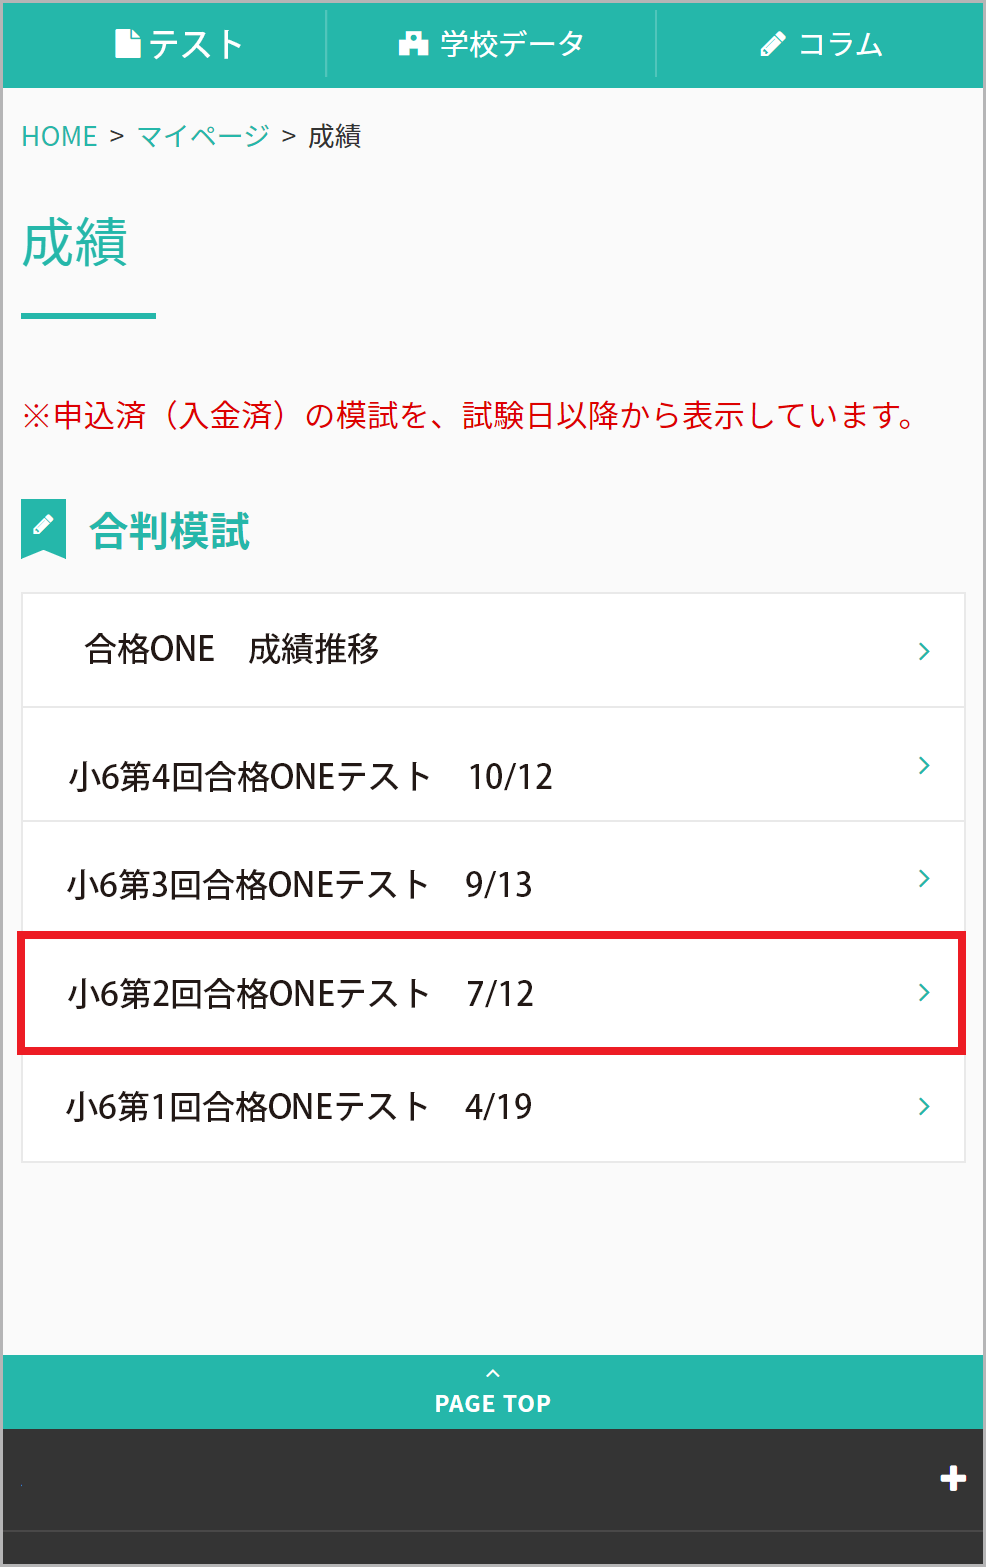The image size is (986, 1567).
Task: Click the up caret above PAGE TOP
Action: [x=492, y=1374]
